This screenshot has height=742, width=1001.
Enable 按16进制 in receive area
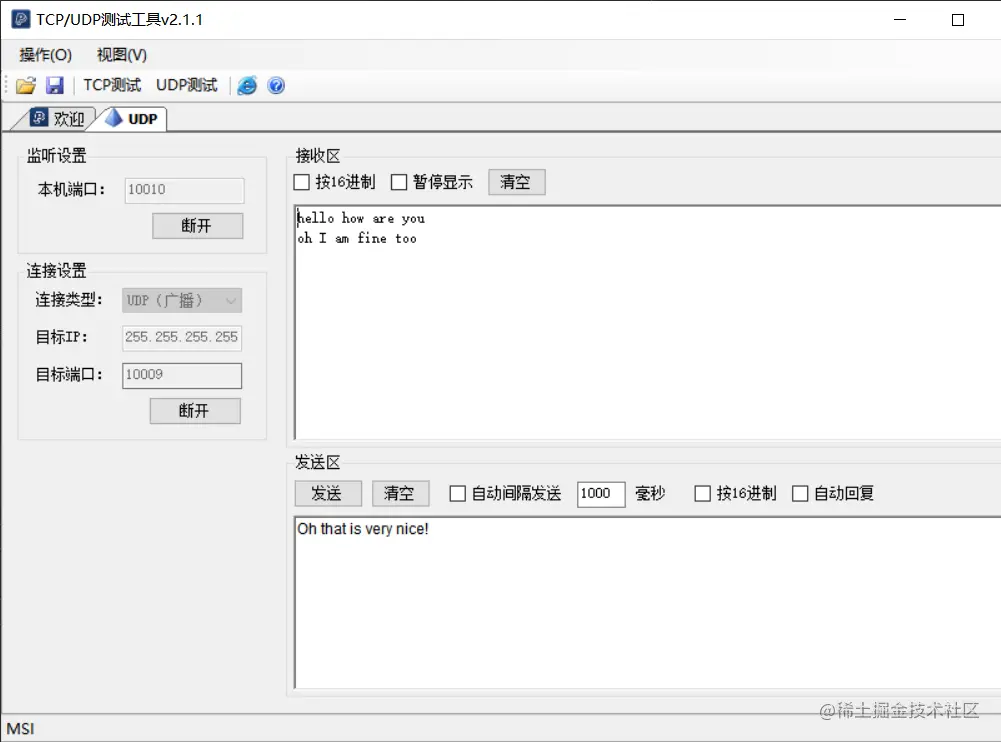pos(301,182)
